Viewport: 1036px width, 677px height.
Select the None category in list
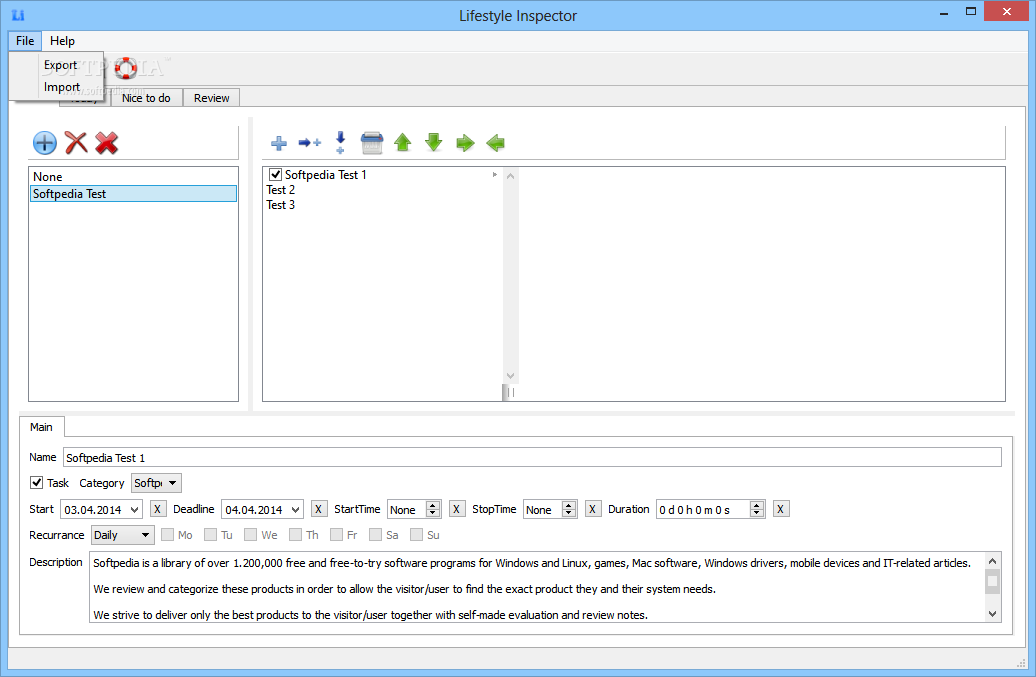pyautogui.click(x=133, y=176)
